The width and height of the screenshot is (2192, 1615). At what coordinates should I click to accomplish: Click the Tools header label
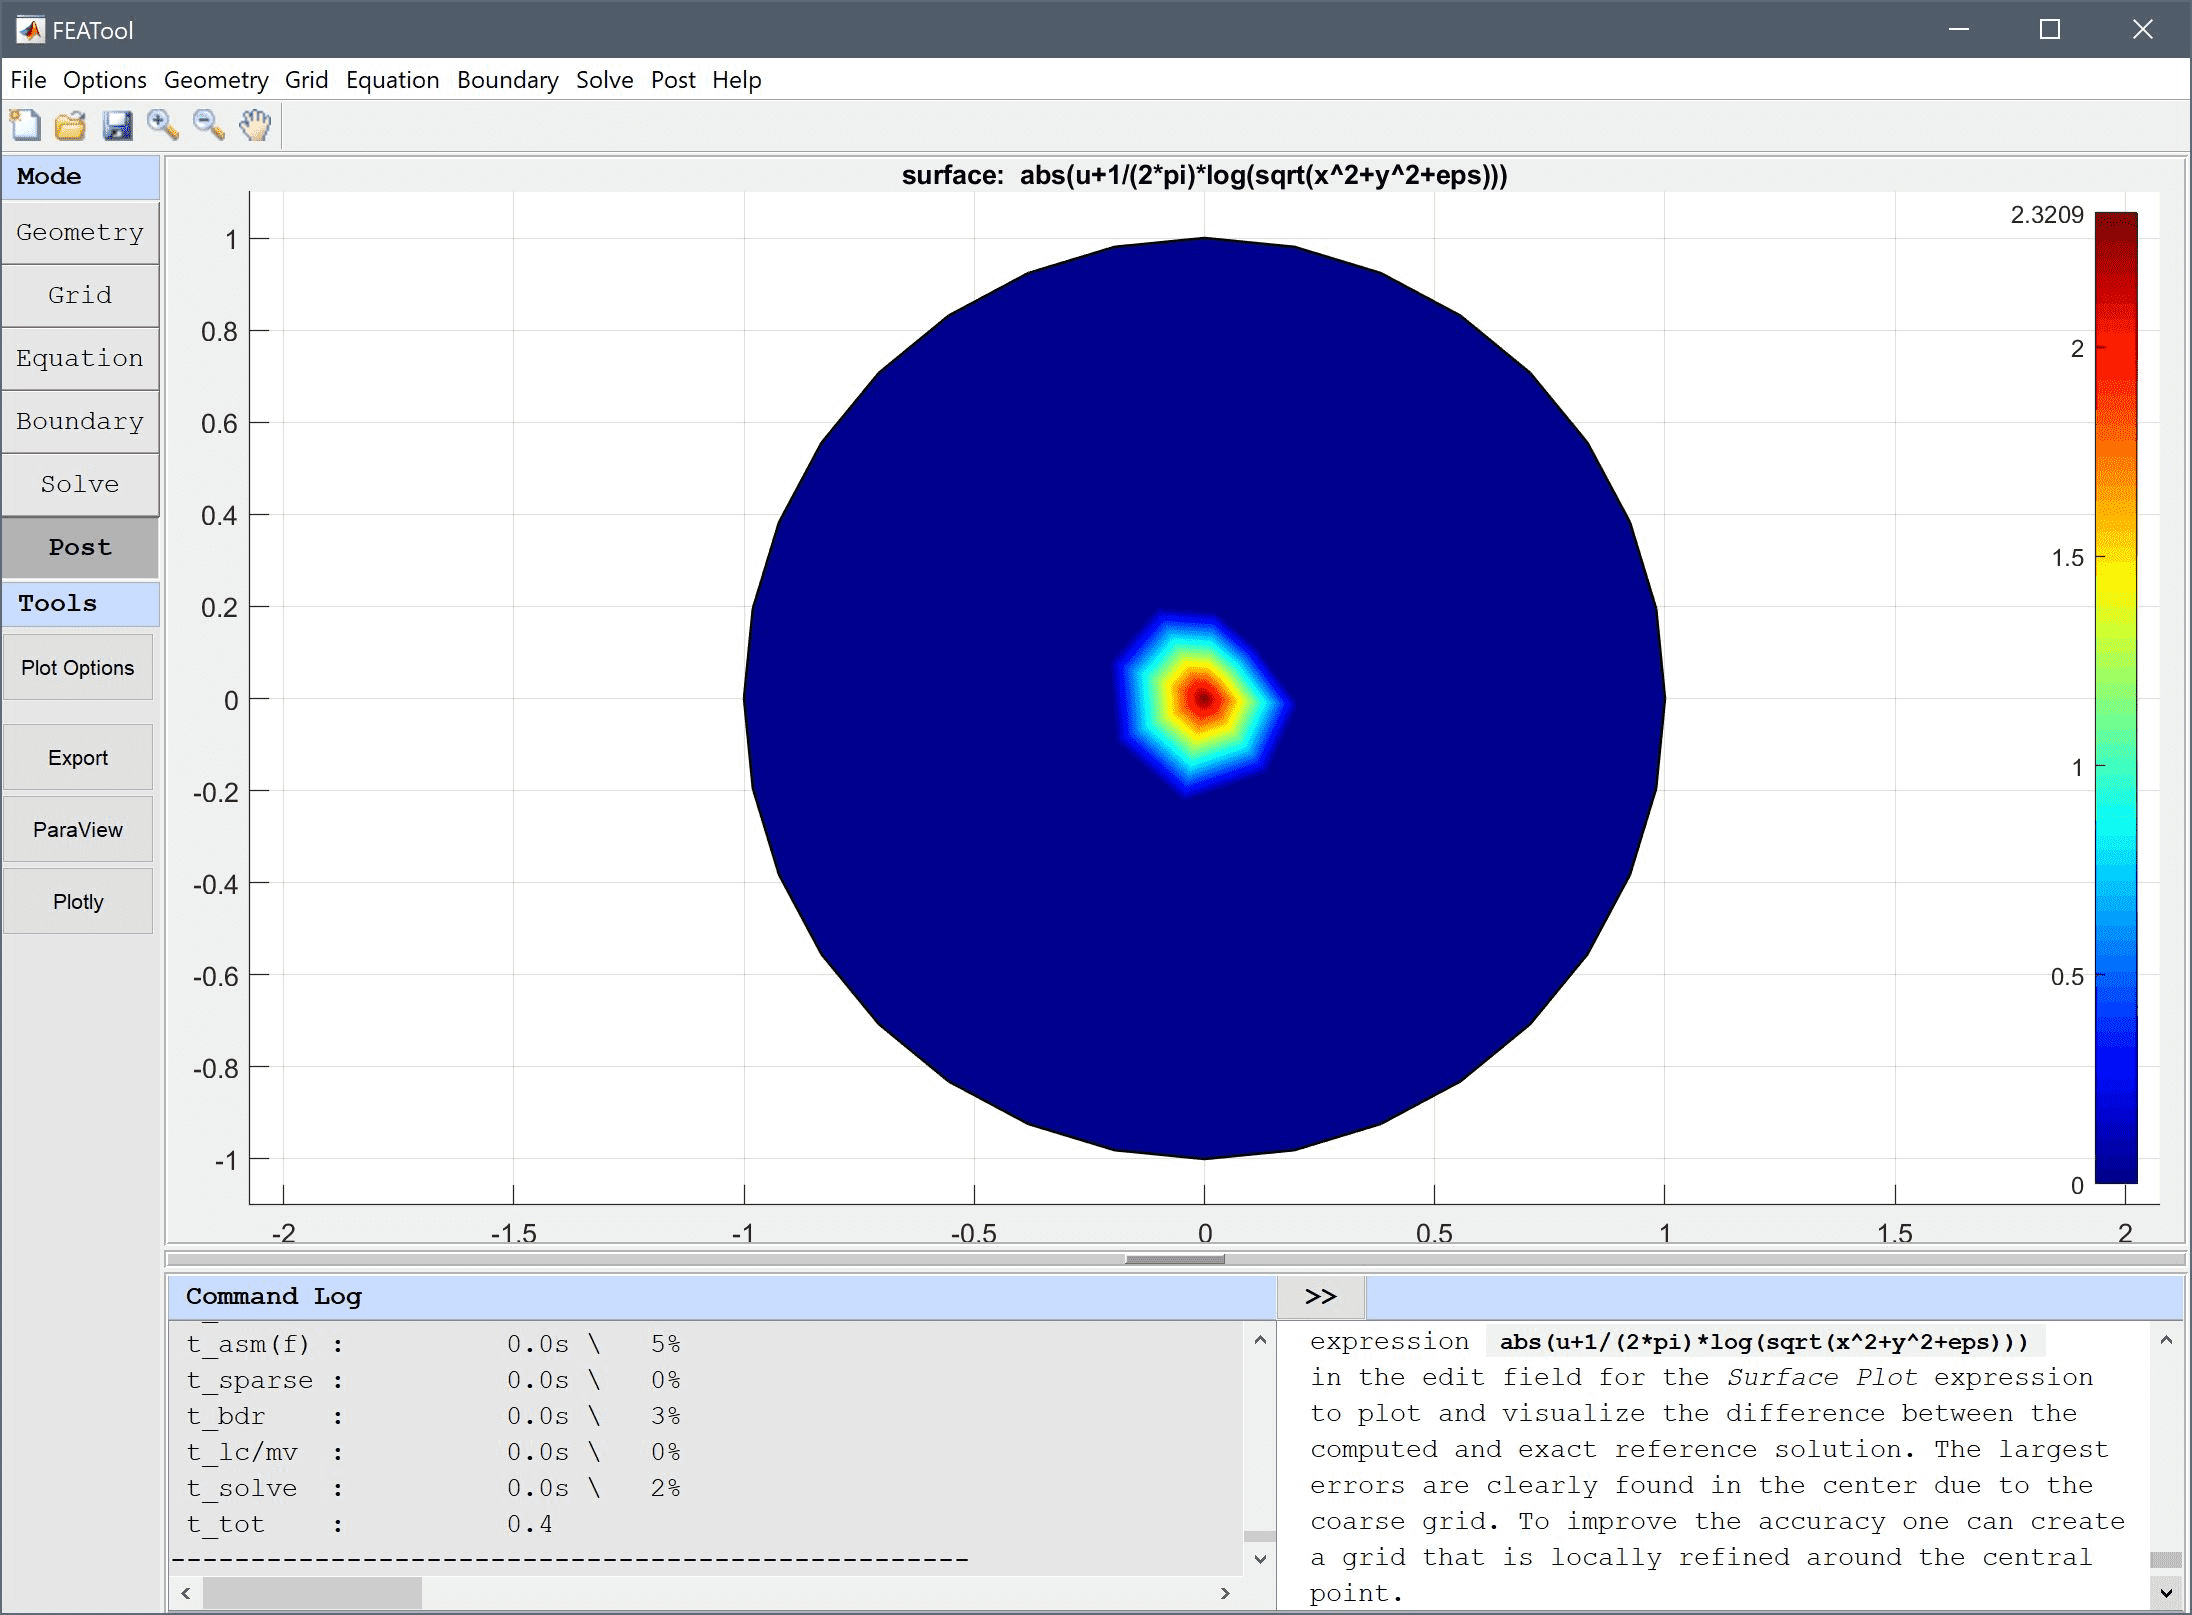[58, 604]
